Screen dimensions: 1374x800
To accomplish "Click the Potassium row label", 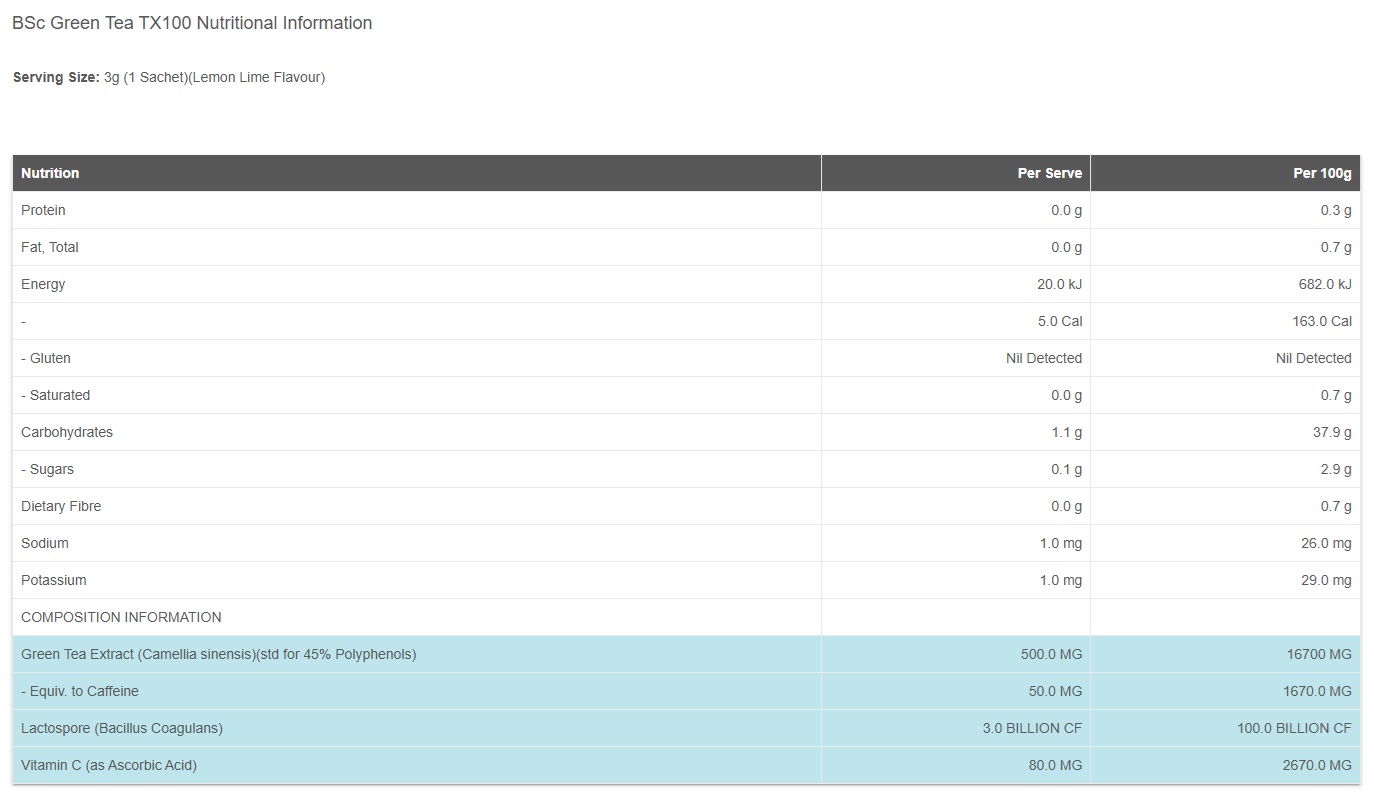I will 54,580.
